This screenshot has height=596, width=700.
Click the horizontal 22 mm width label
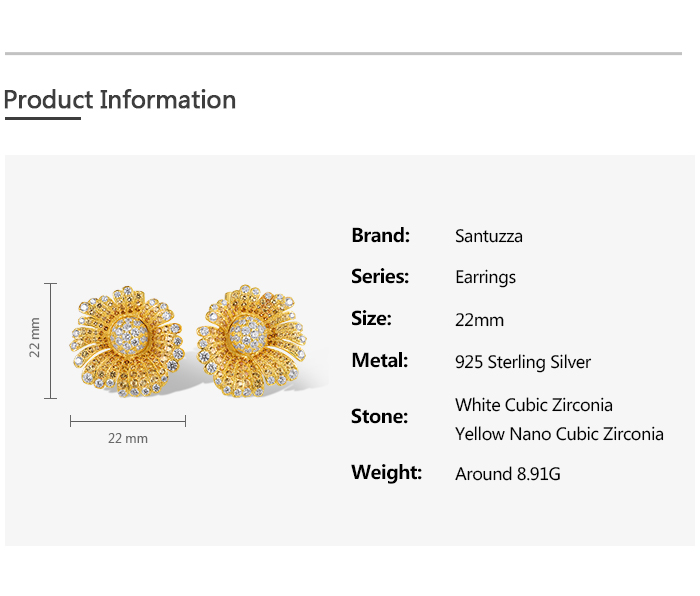point(128,438)
